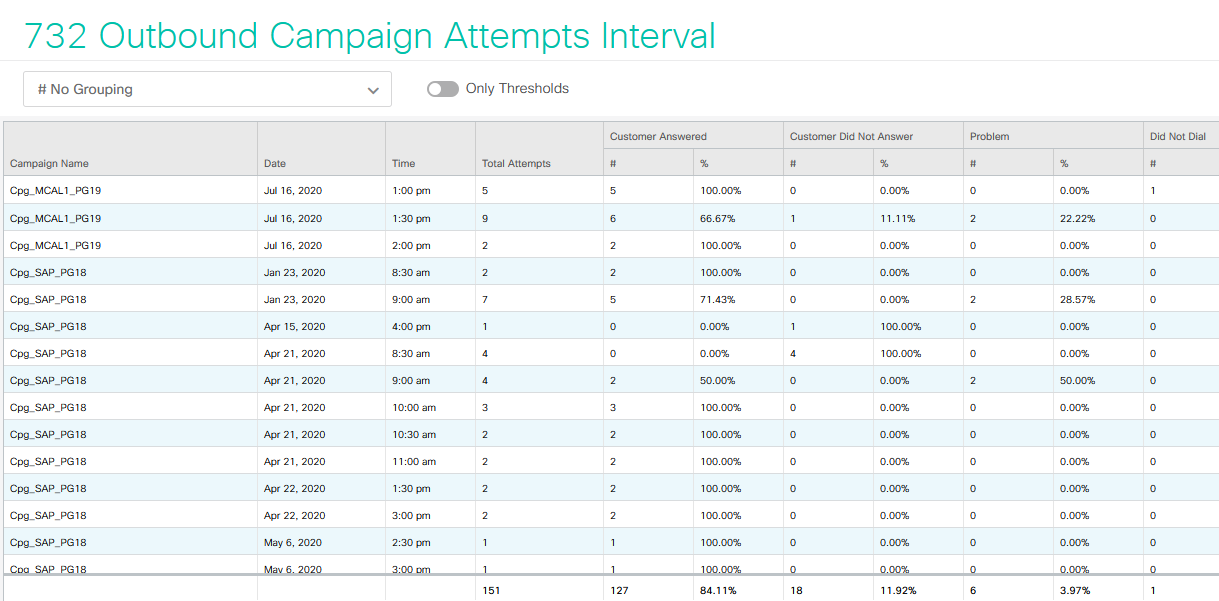Image resolution: width=1219 pixels, height=601 pixels.
Task: Click the Problem group header
Action: coord(989,136)
